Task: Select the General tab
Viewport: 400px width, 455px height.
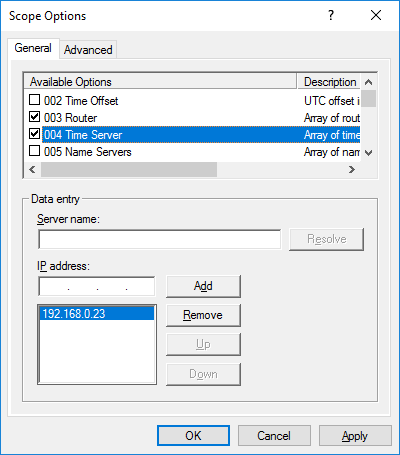Action: [x=33, y=48]
